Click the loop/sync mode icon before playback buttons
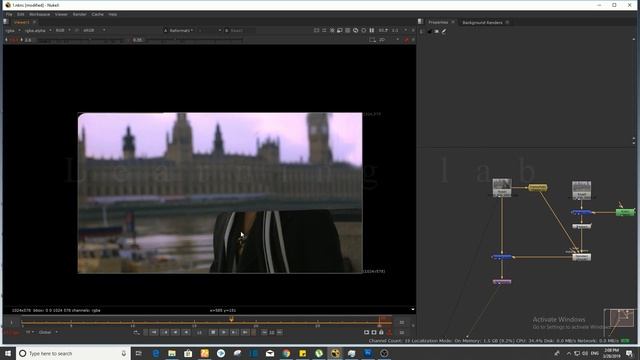Screen dimensions: 640x360 136,332
